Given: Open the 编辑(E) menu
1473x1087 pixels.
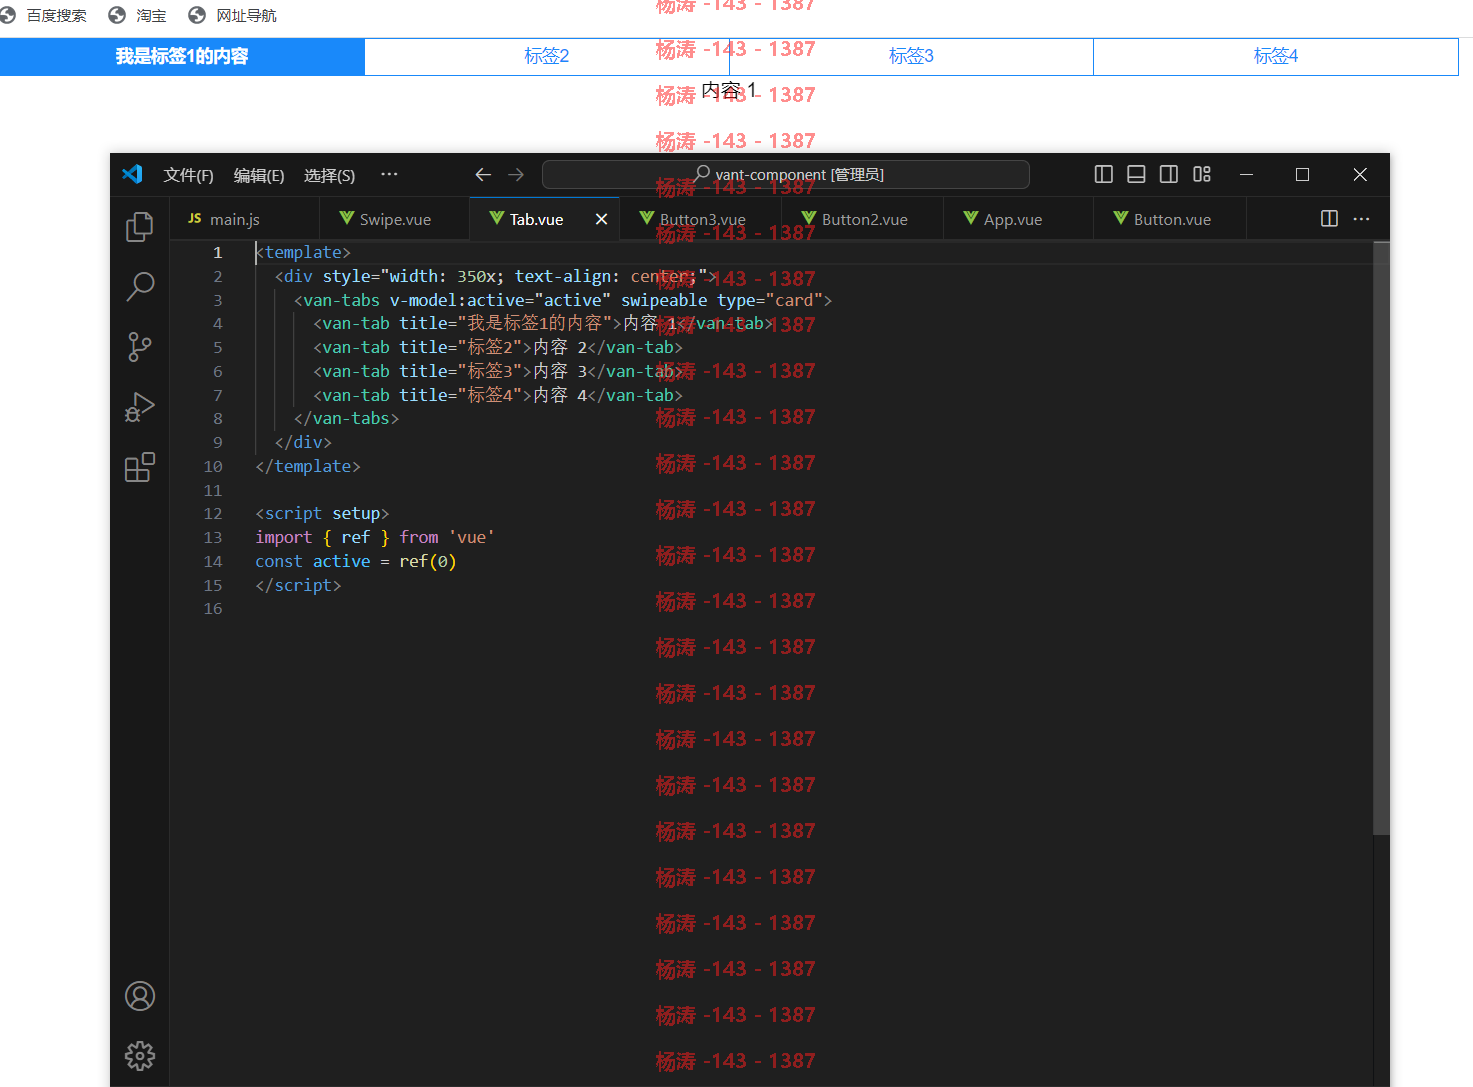Looking at the screenshot, I should [259, 175].
